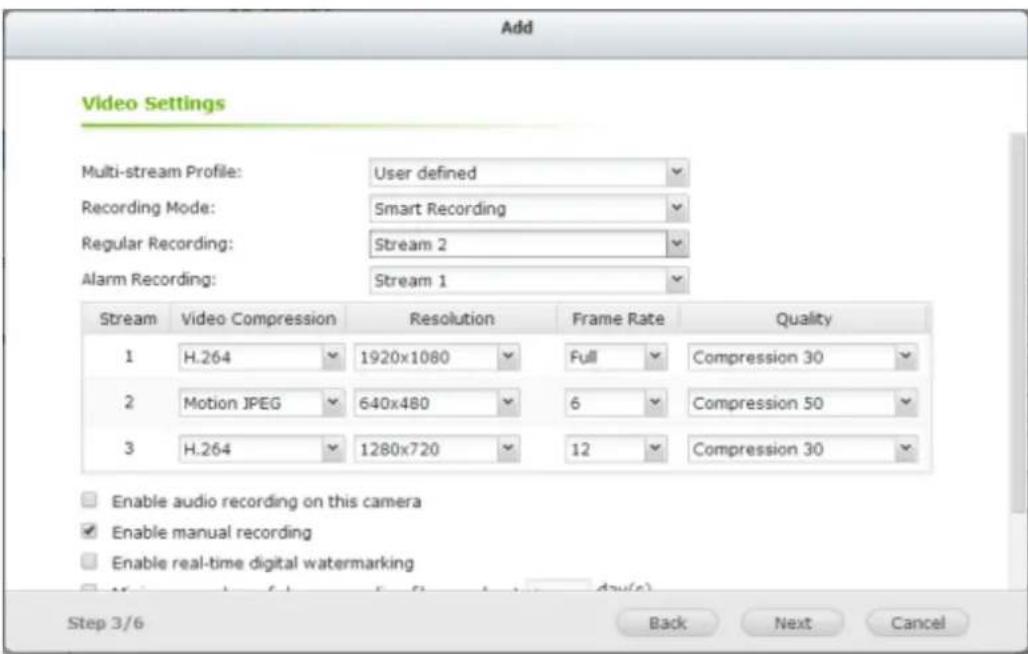Proceed with the Next button

(792, 623)
